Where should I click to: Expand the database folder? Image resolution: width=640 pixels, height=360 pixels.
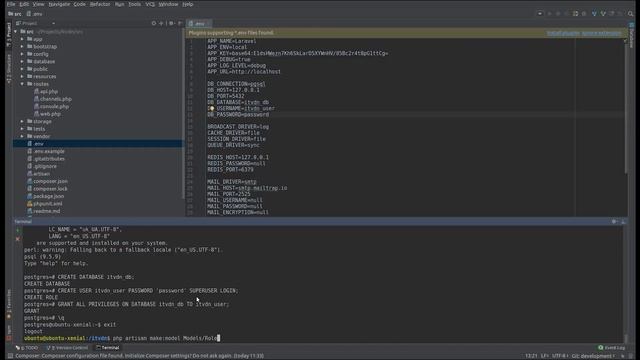22,62
